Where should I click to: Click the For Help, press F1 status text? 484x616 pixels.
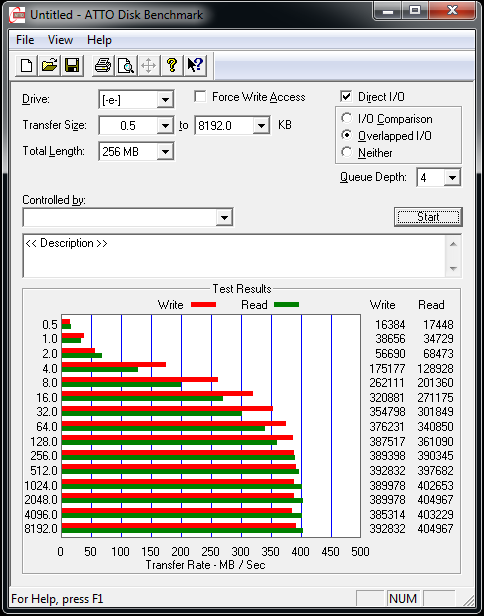[57, 599]
